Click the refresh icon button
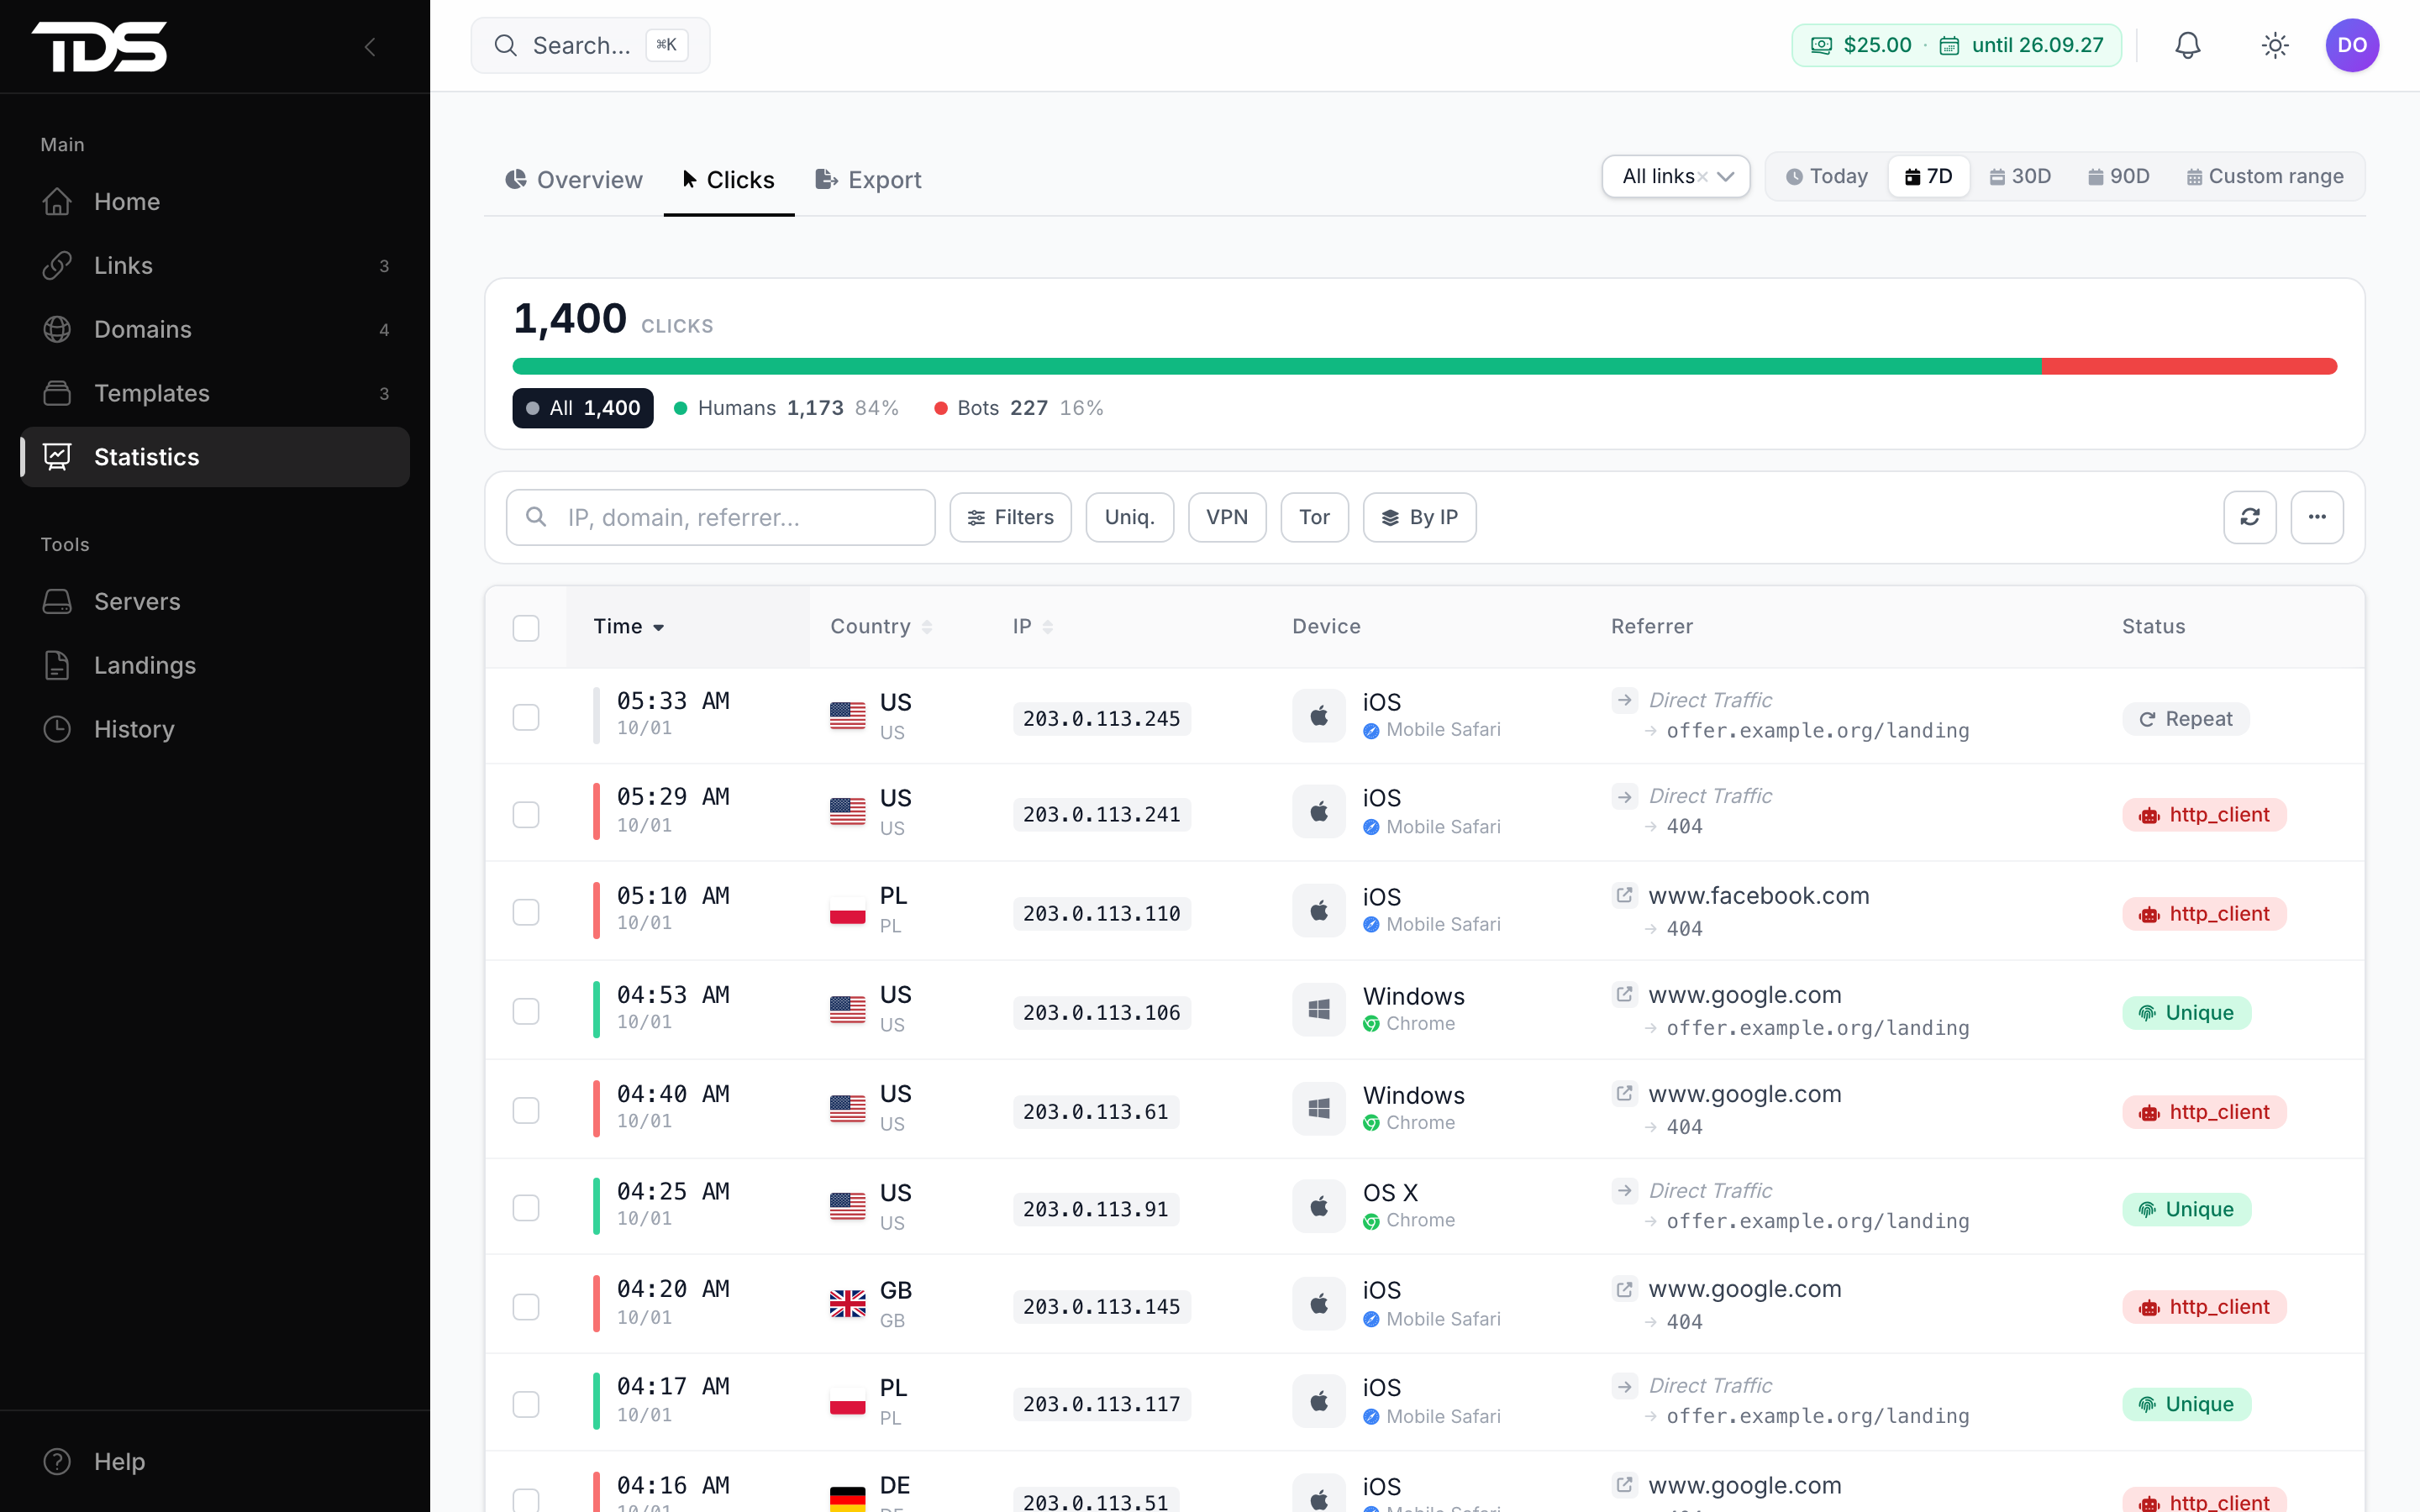Screen dimensions: 2420x1512 tap(2250, 517)
